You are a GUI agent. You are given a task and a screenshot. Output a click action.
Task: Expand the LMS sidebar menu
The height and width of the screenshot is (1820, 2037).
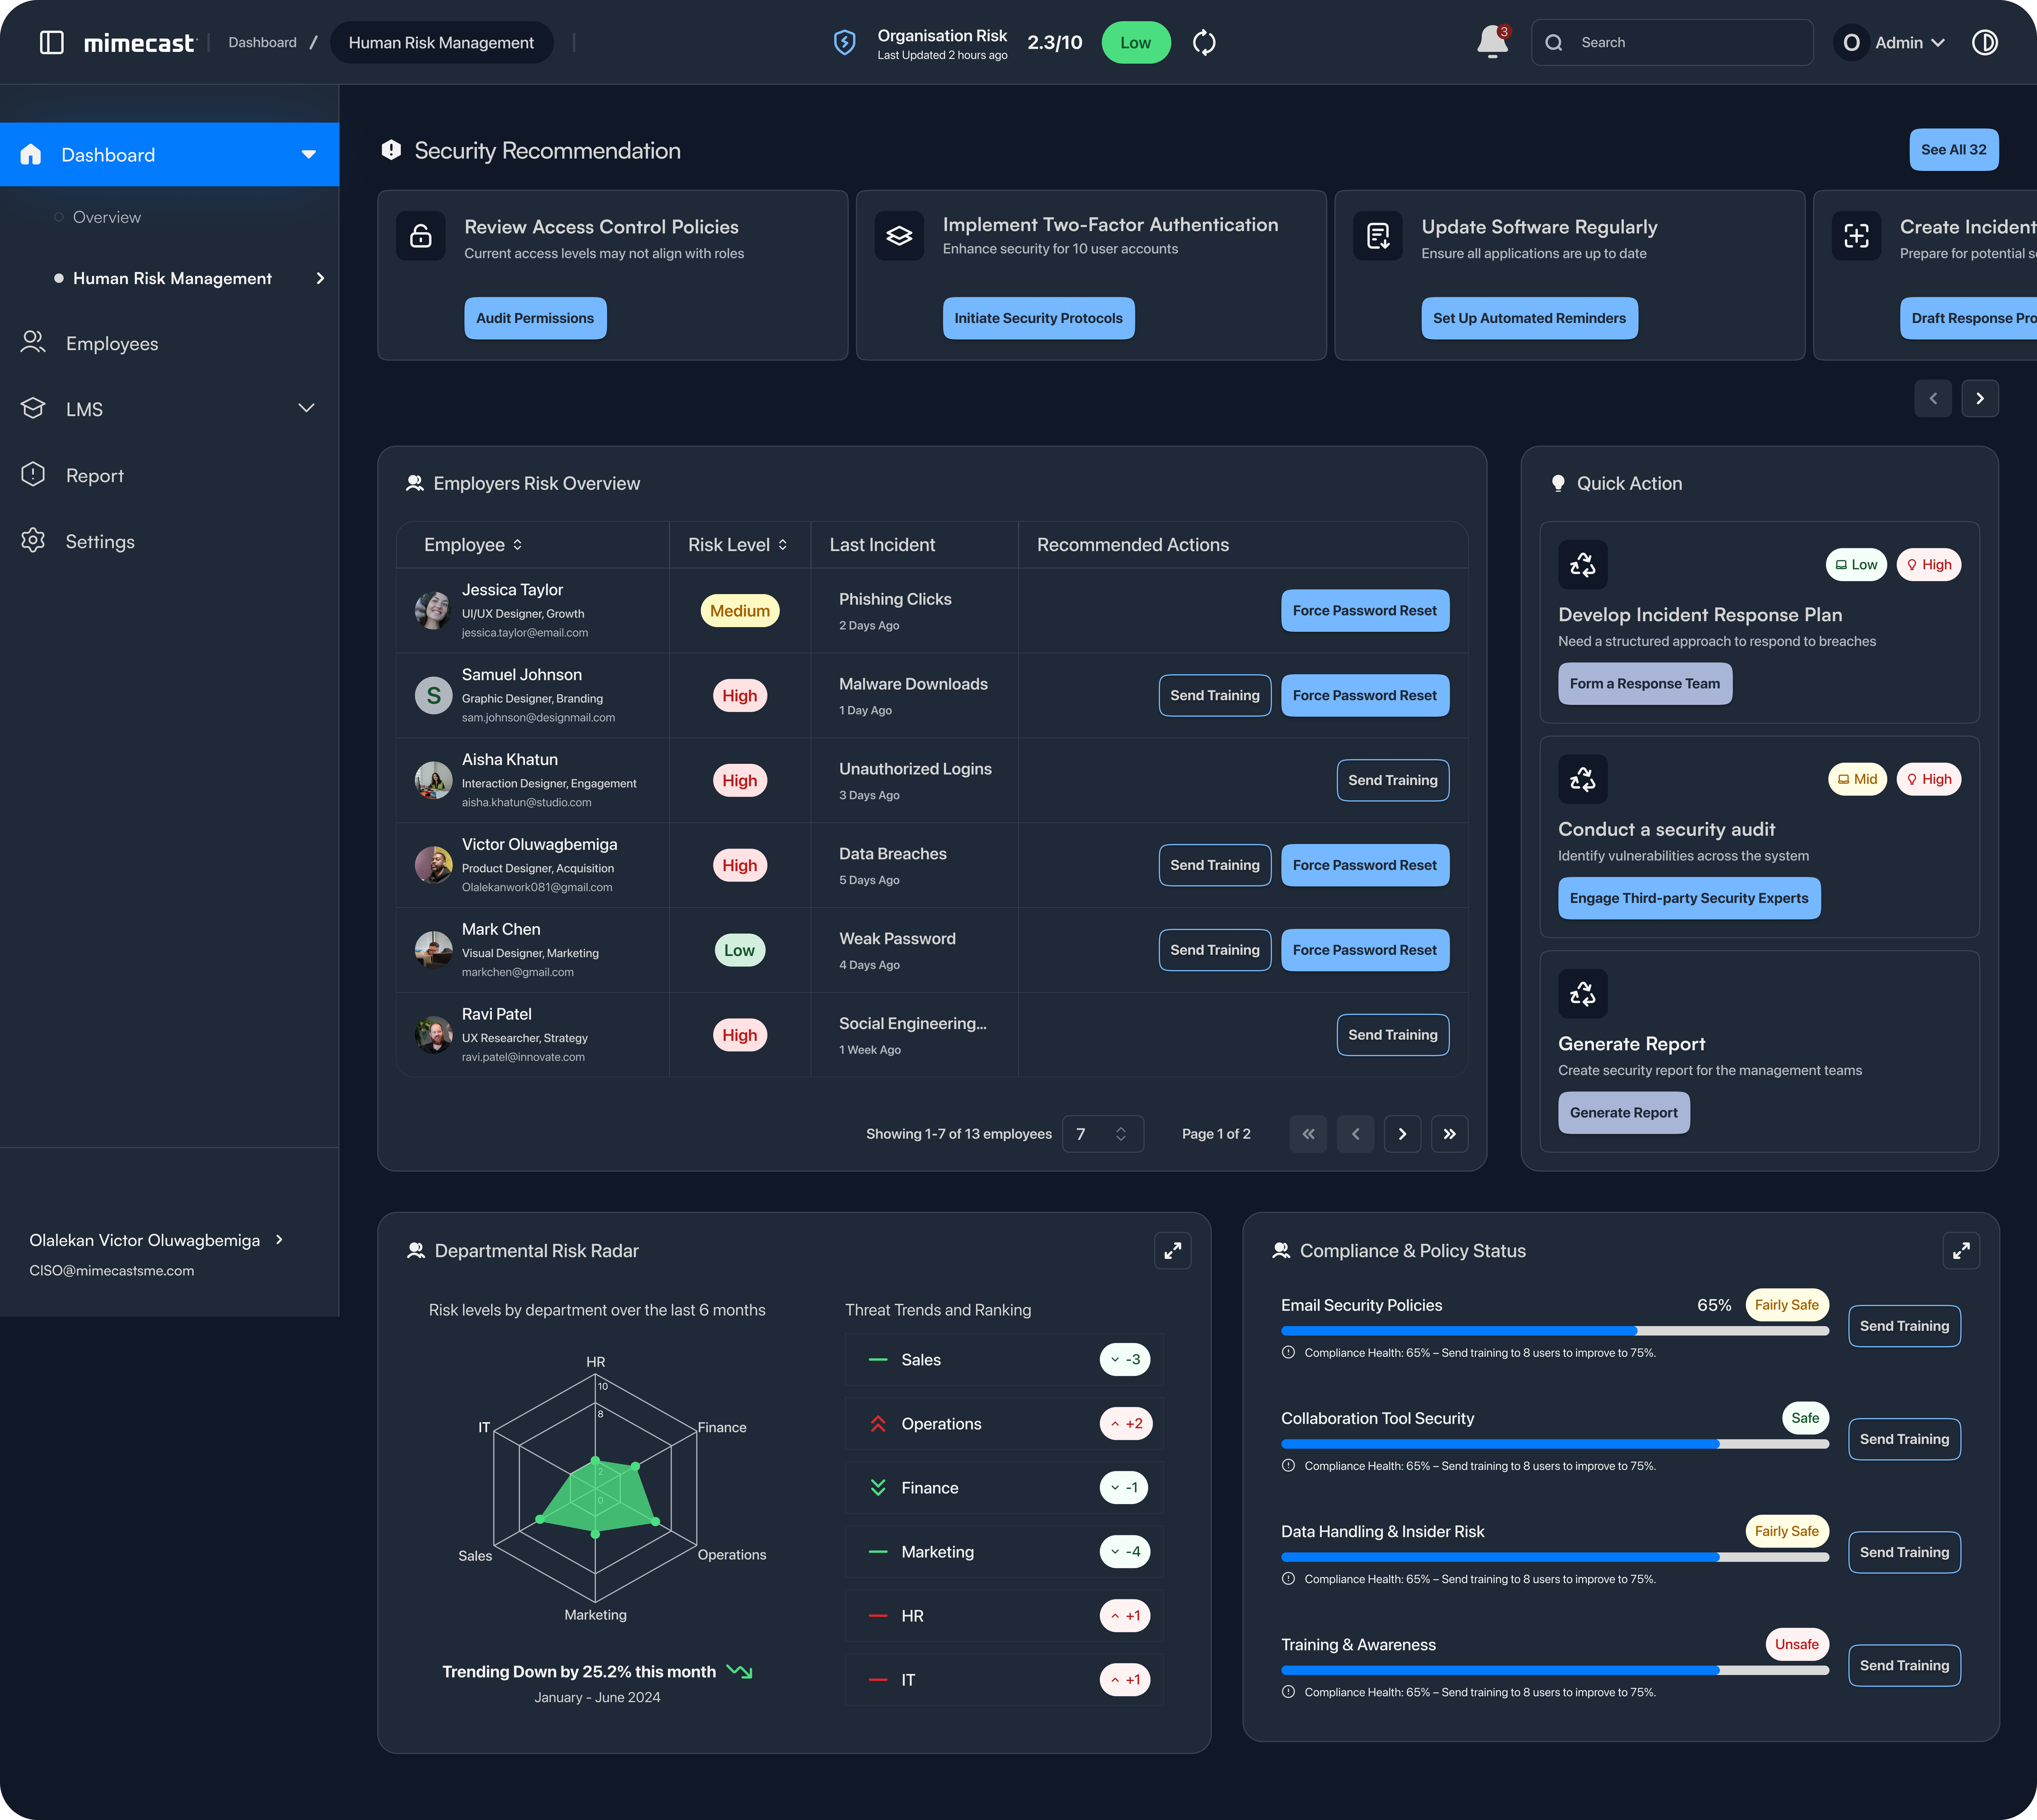tap(306, 408)
